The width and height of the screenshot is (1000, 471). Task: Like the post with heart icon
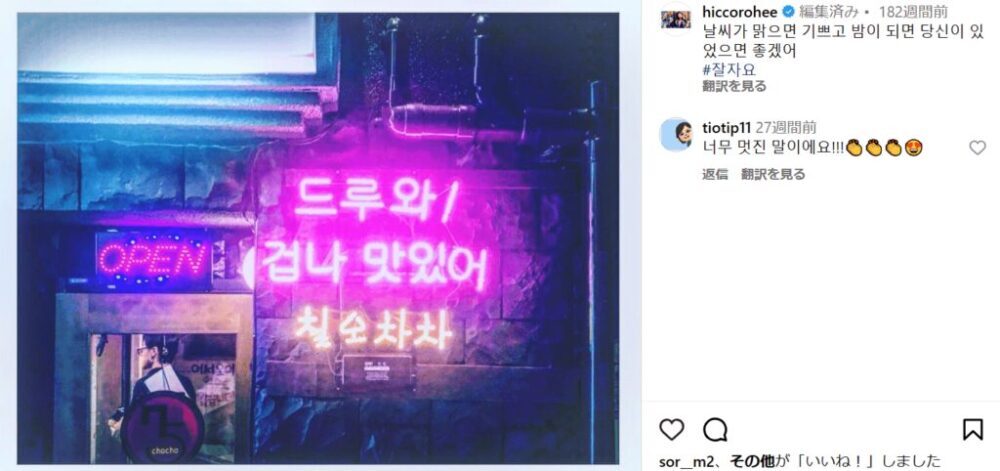[672, 430]
